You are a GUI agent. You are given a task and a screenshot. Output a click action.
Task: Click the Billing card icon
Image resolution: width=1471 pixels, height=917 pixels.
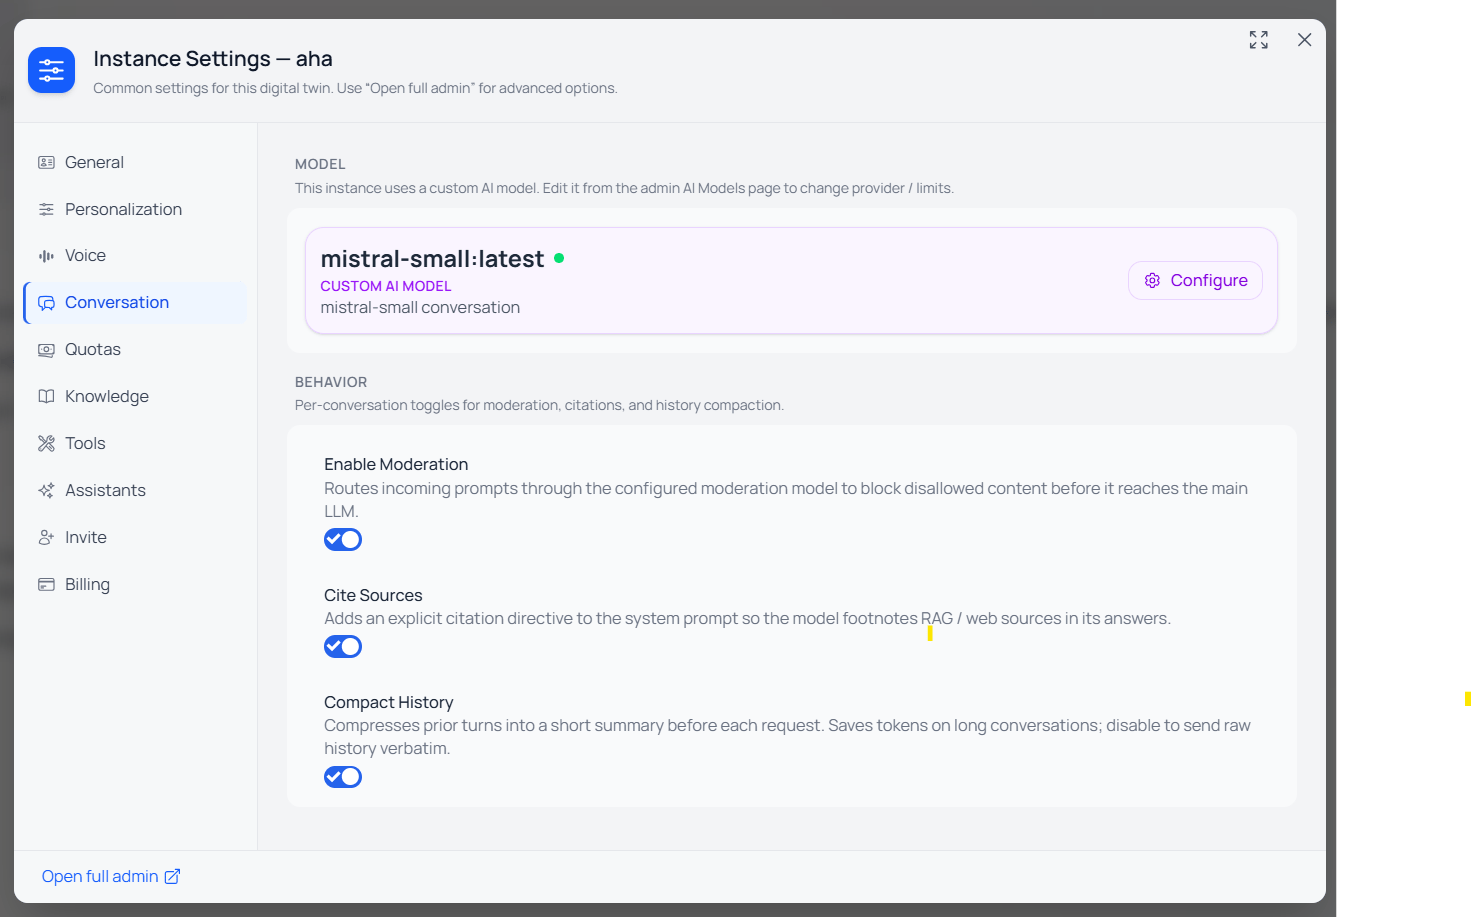coord(46,584)
